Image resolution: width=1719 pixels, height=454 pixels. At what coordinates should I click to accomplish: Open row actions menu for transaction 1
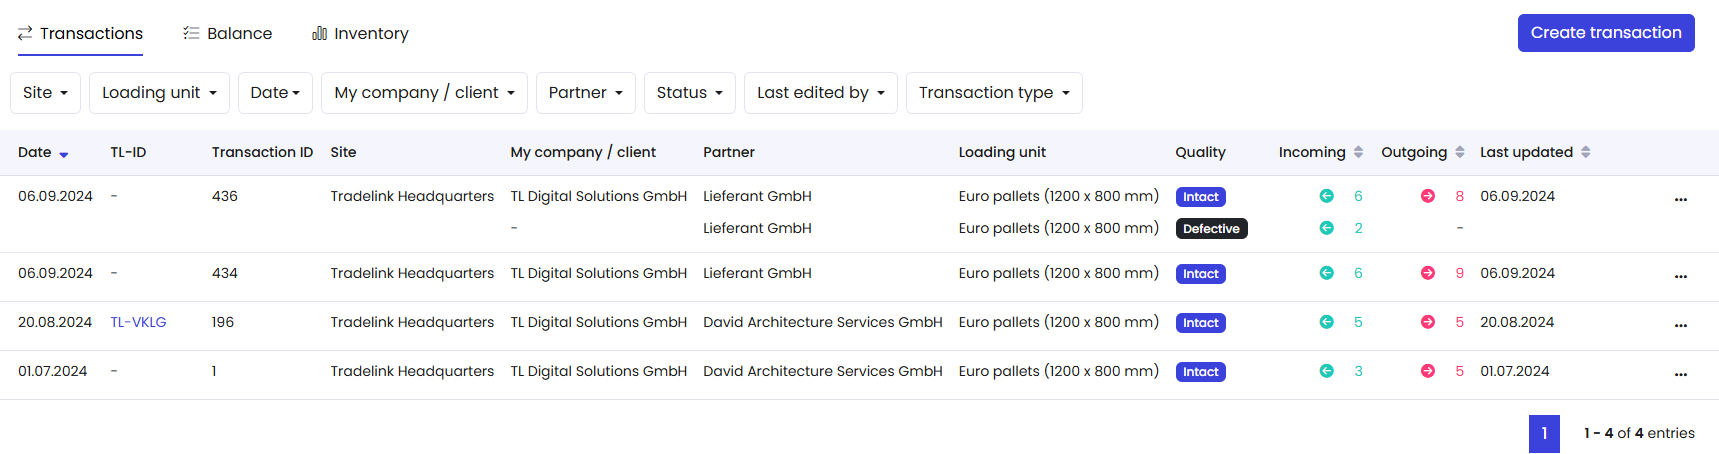tap(1680, 374)
